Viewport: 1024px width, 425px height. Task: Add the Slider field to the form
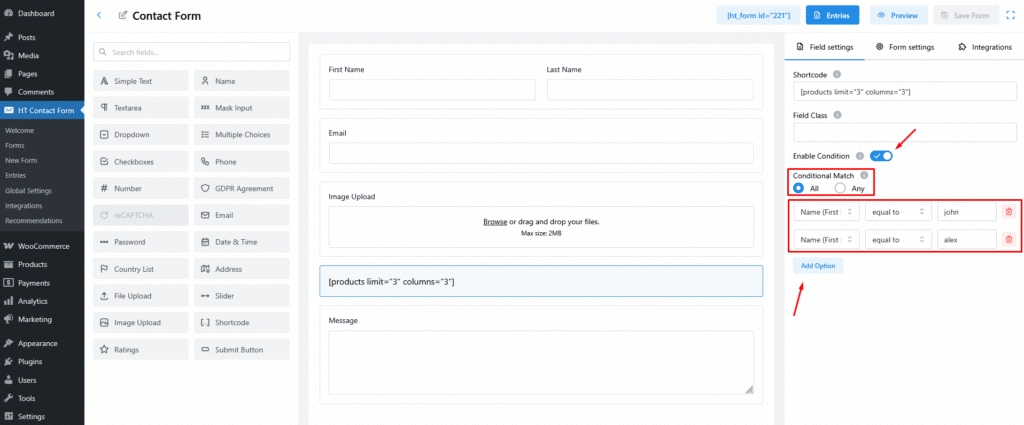coord(241,296)
